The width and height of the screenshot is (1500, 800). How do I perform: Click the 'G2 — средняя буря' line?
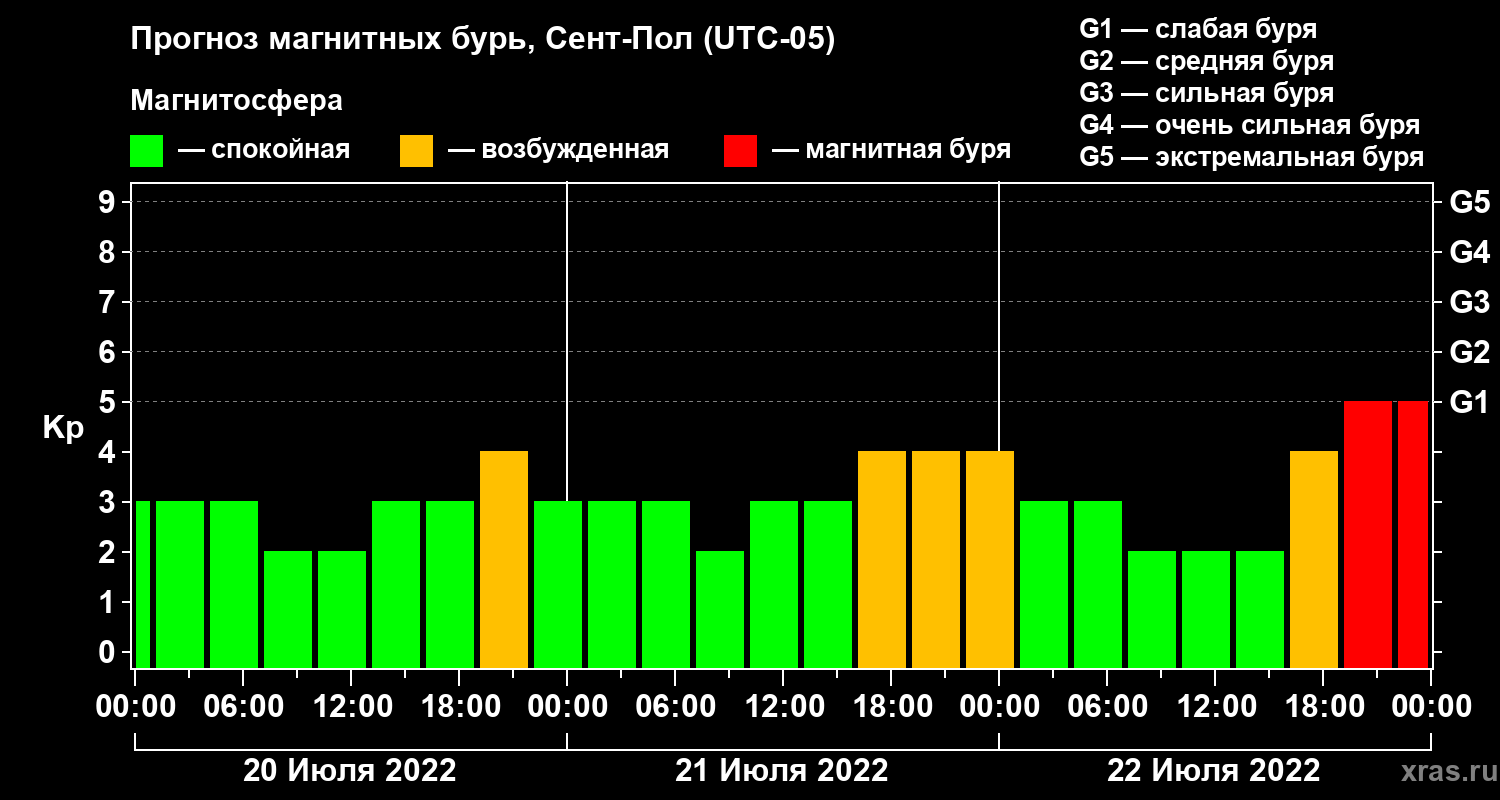[1206, 61]
